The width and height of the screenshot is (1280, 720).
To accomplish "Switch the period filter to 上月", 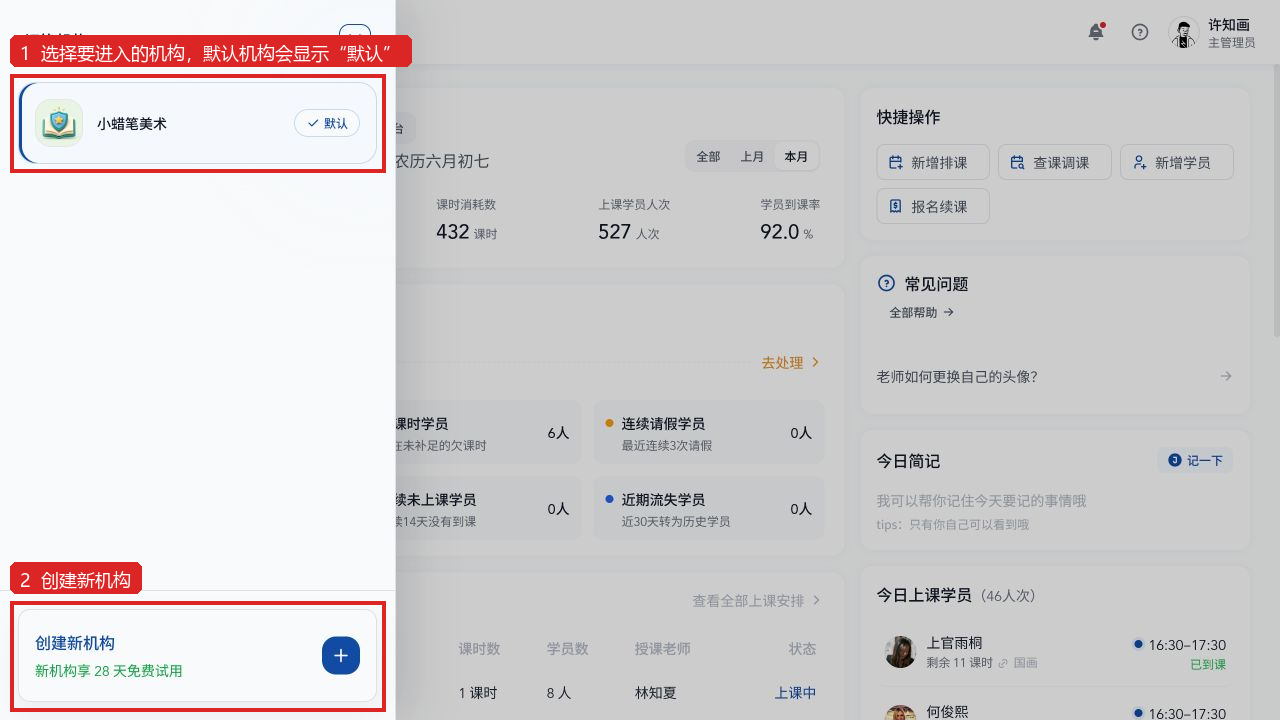I will pos(752,157).
